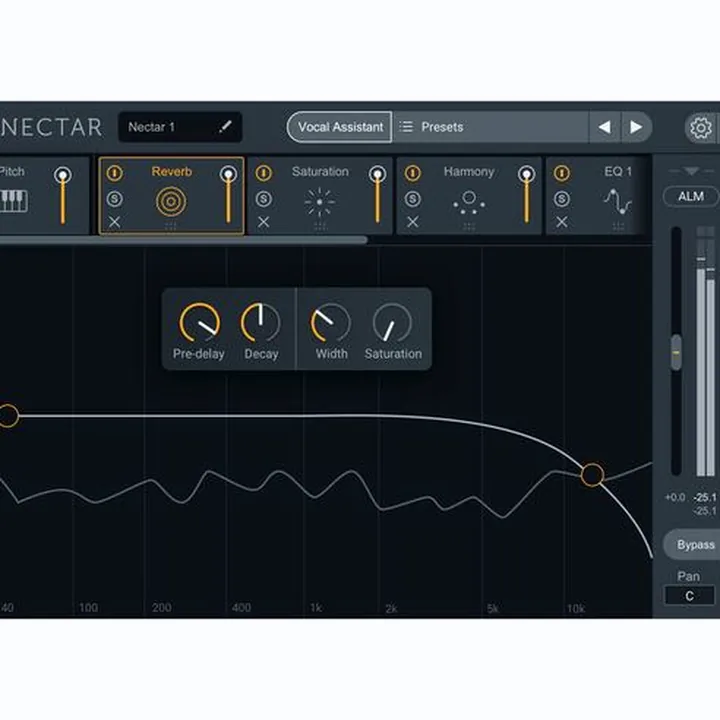Grab the Saturation module reorder handle dots
Viewport: 720px width, 720px height.
point(320,226)
